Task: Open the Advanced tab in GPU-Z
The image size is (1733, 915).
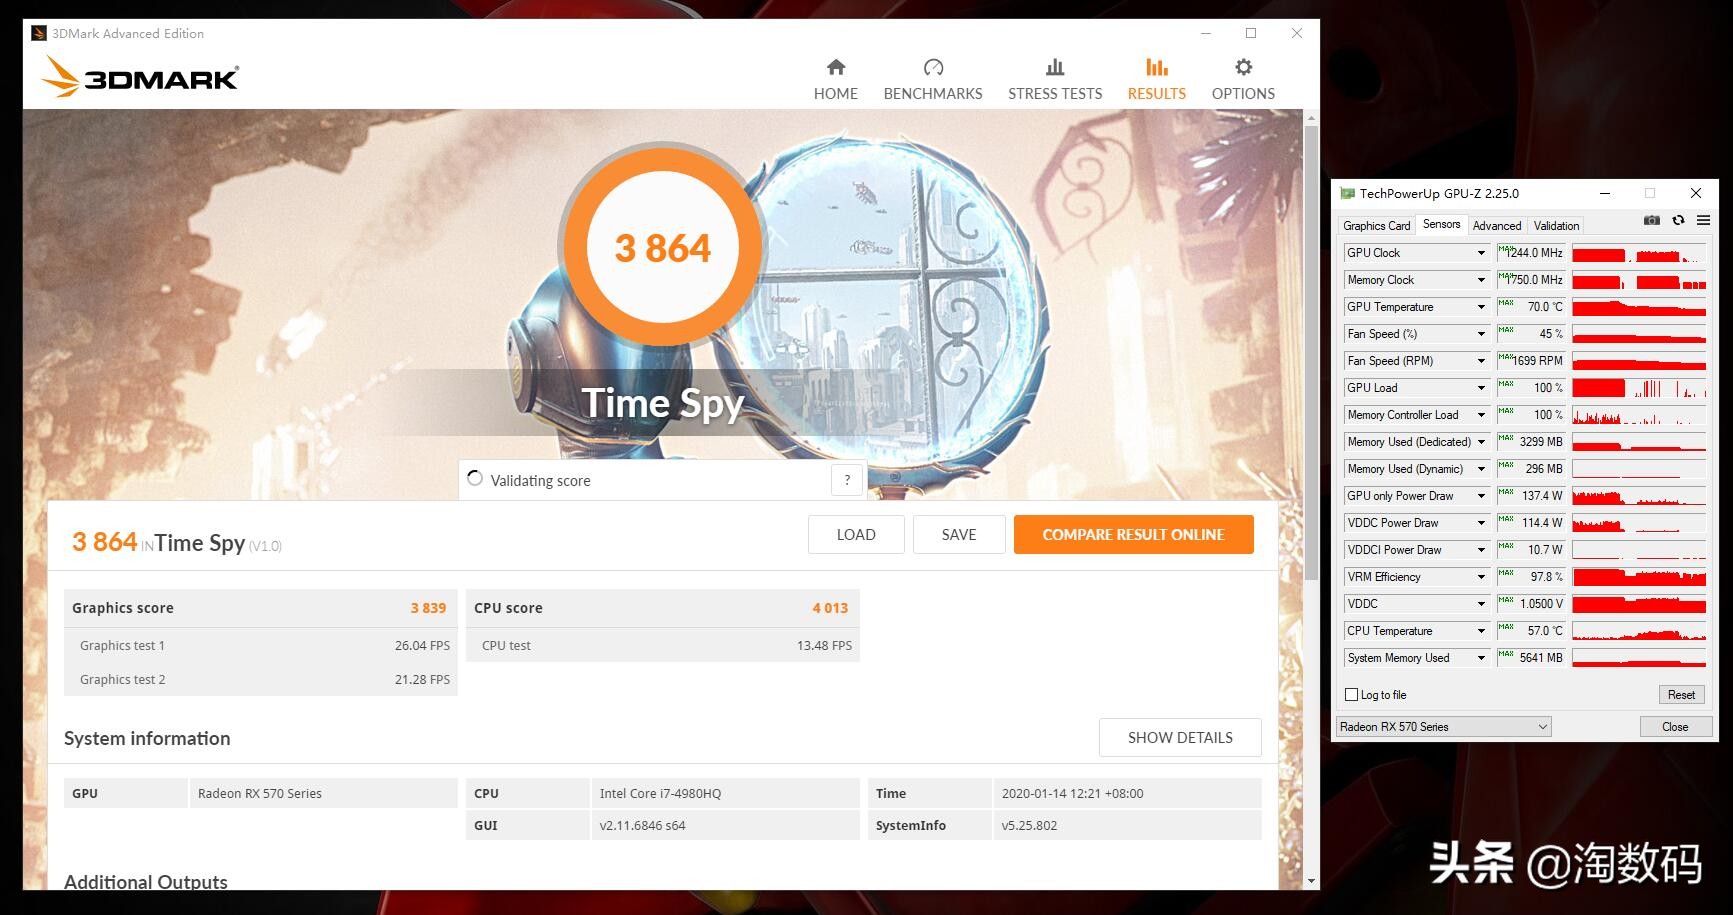Action: pos(1497,226)
